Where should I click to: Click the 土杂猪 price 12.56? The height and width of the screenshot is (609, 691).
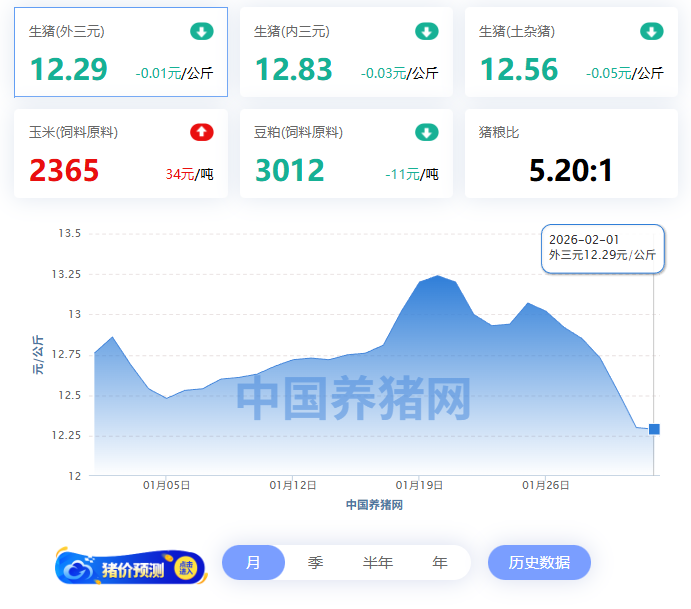(518, 70)
